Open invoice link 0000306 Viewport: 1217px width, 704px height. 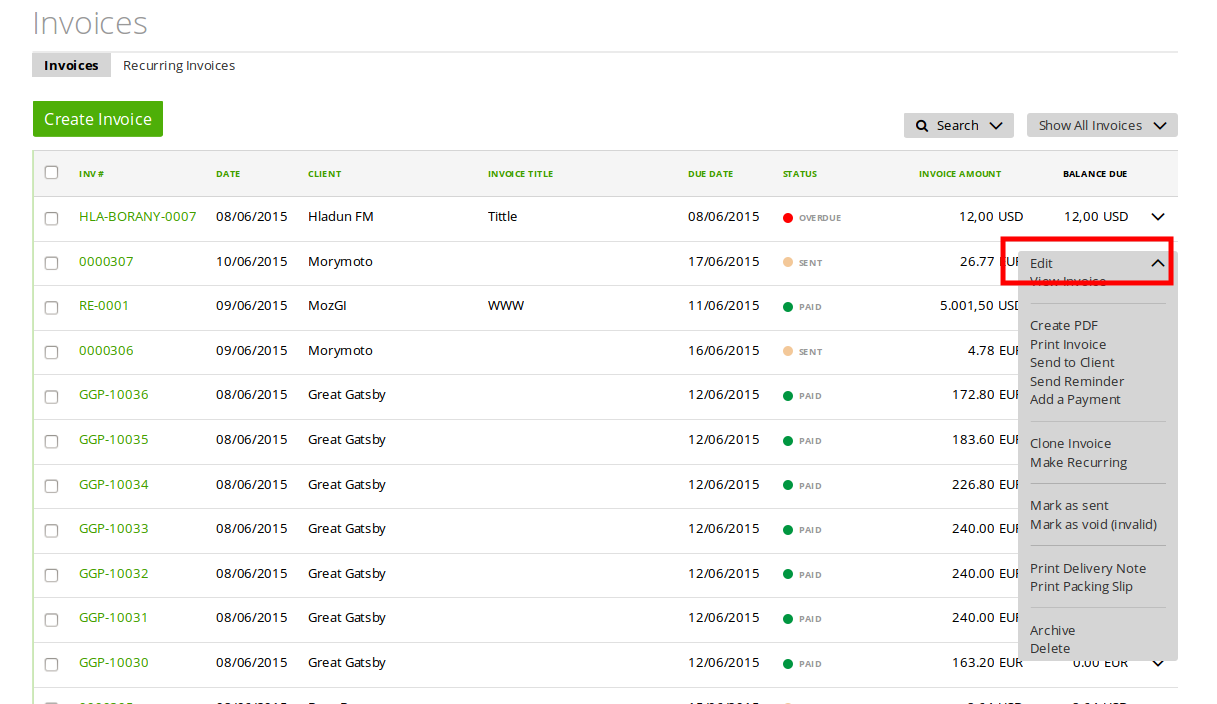point(106,350)
